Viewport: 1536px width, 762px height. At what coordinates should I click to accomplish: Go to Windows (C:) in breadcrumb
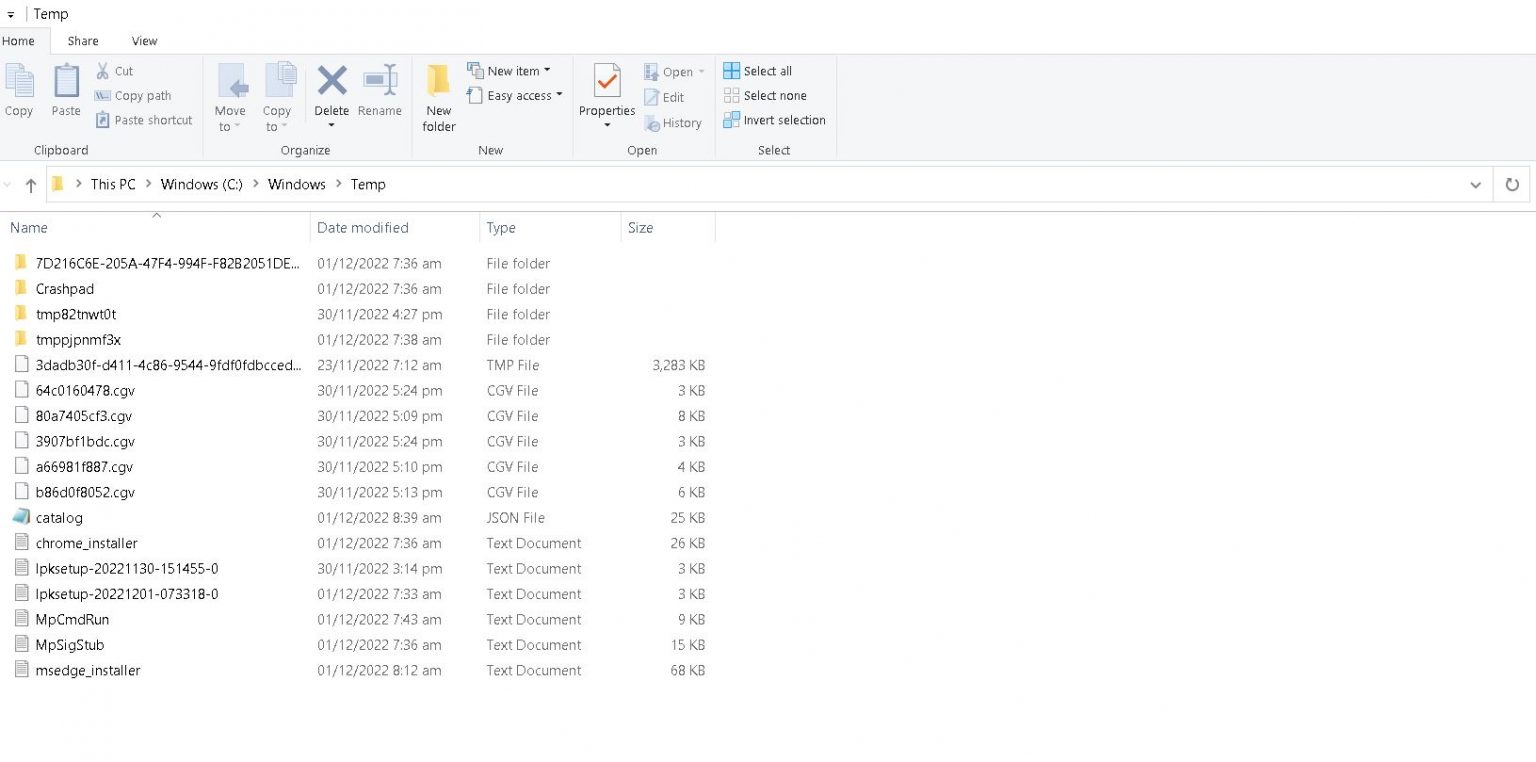tap(202, 184)
